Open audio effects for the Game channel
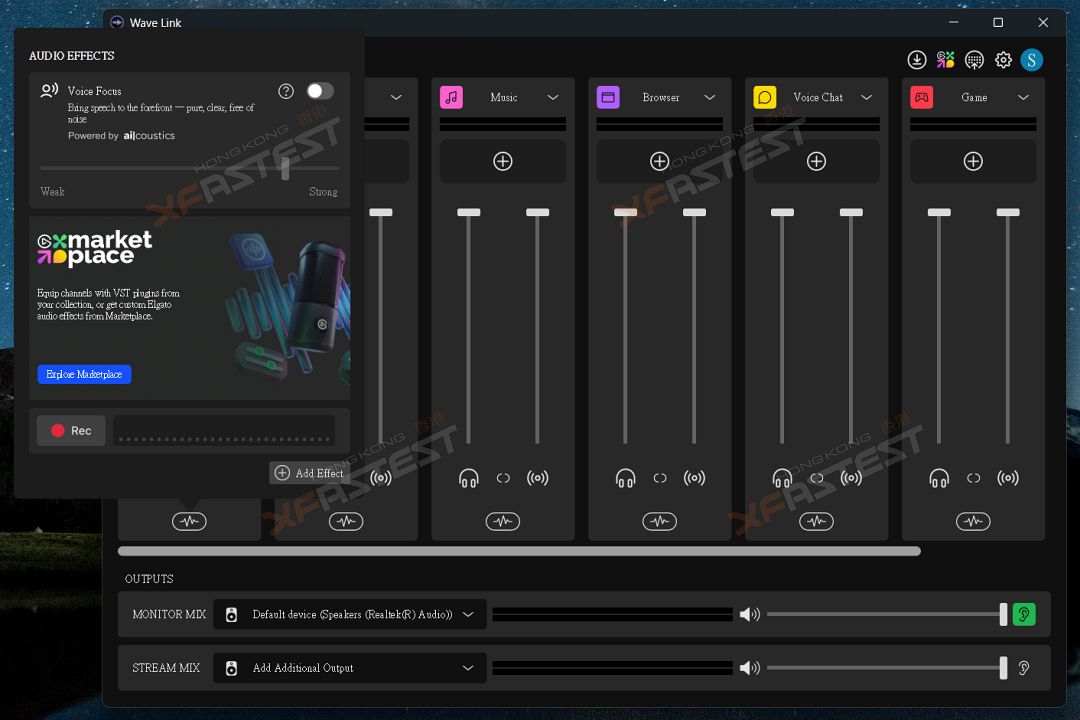The width and height of the screenshot is (1080, 720). pos(973,522)
